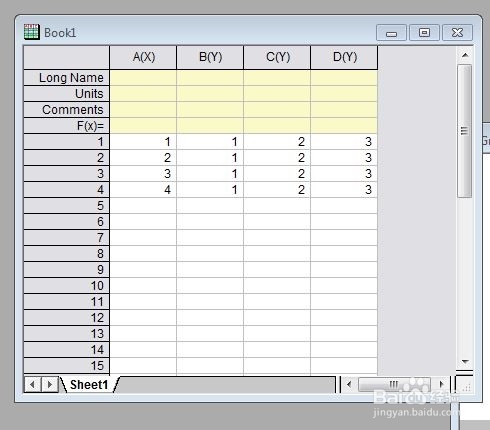The image size is (490, 430).
Task: Click the Comments row label
Action: pos(67,110)
